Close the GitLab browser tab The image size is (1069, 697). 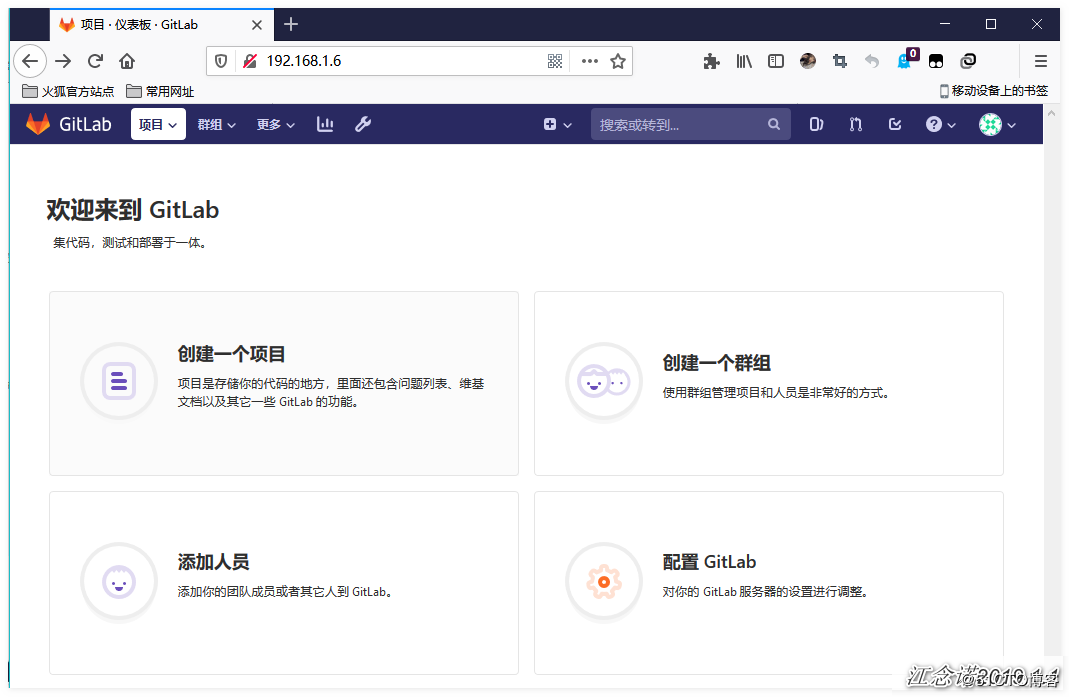257,25
